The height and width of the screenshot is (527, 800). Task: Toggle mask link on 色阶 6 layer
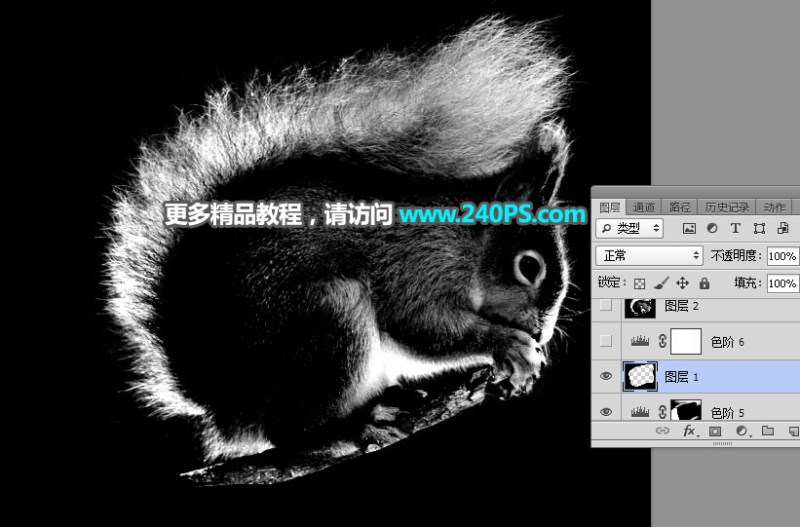662,341
